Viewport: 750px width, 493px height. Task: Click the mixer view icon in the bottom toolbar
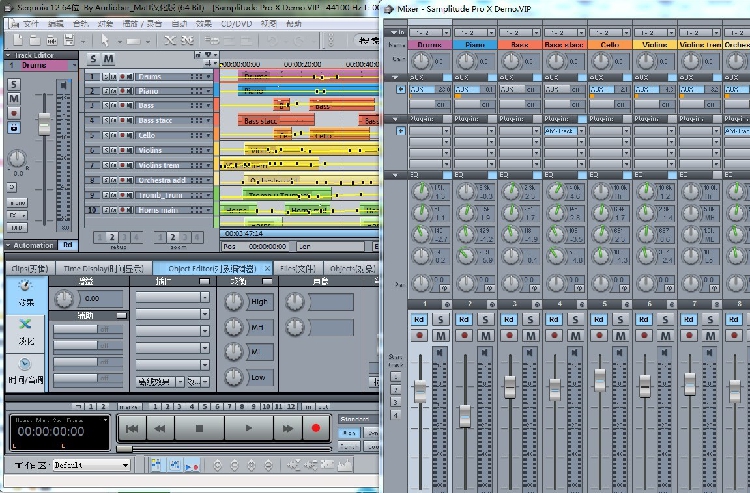click(x=174, y=465)
